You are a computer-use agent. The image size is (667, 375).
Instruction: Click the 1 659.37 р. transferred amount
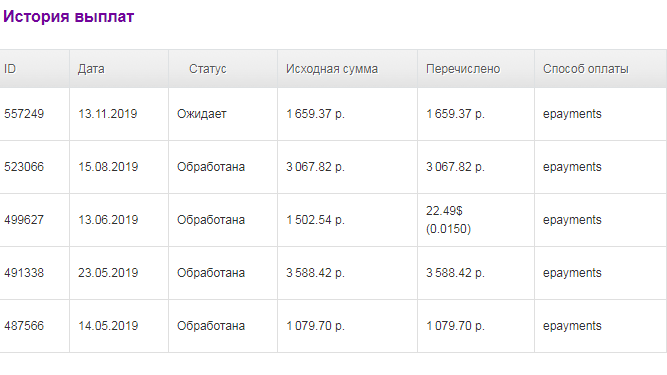click(455, 114)
